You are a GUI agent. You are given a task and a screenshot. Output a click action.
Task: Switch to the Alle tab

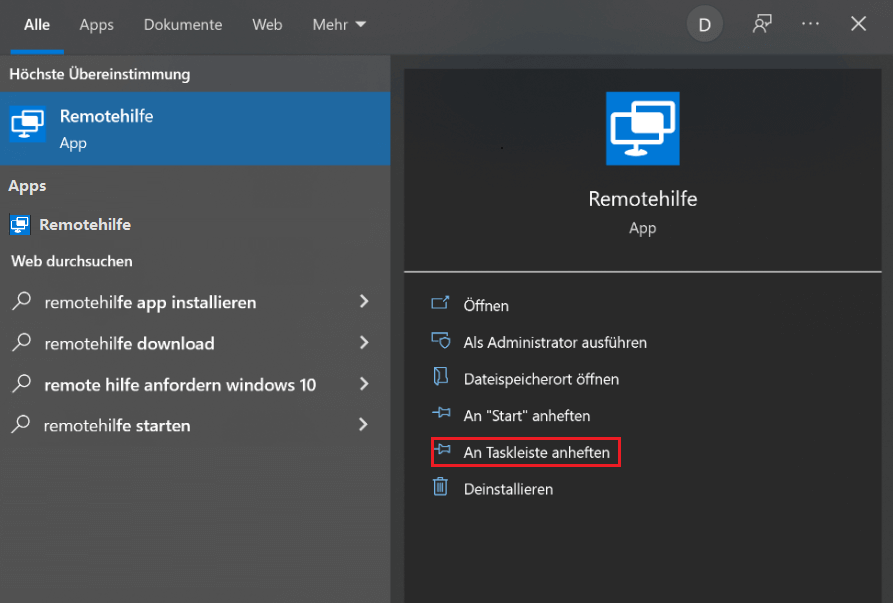pyautogui.click(x=37, y=25)
